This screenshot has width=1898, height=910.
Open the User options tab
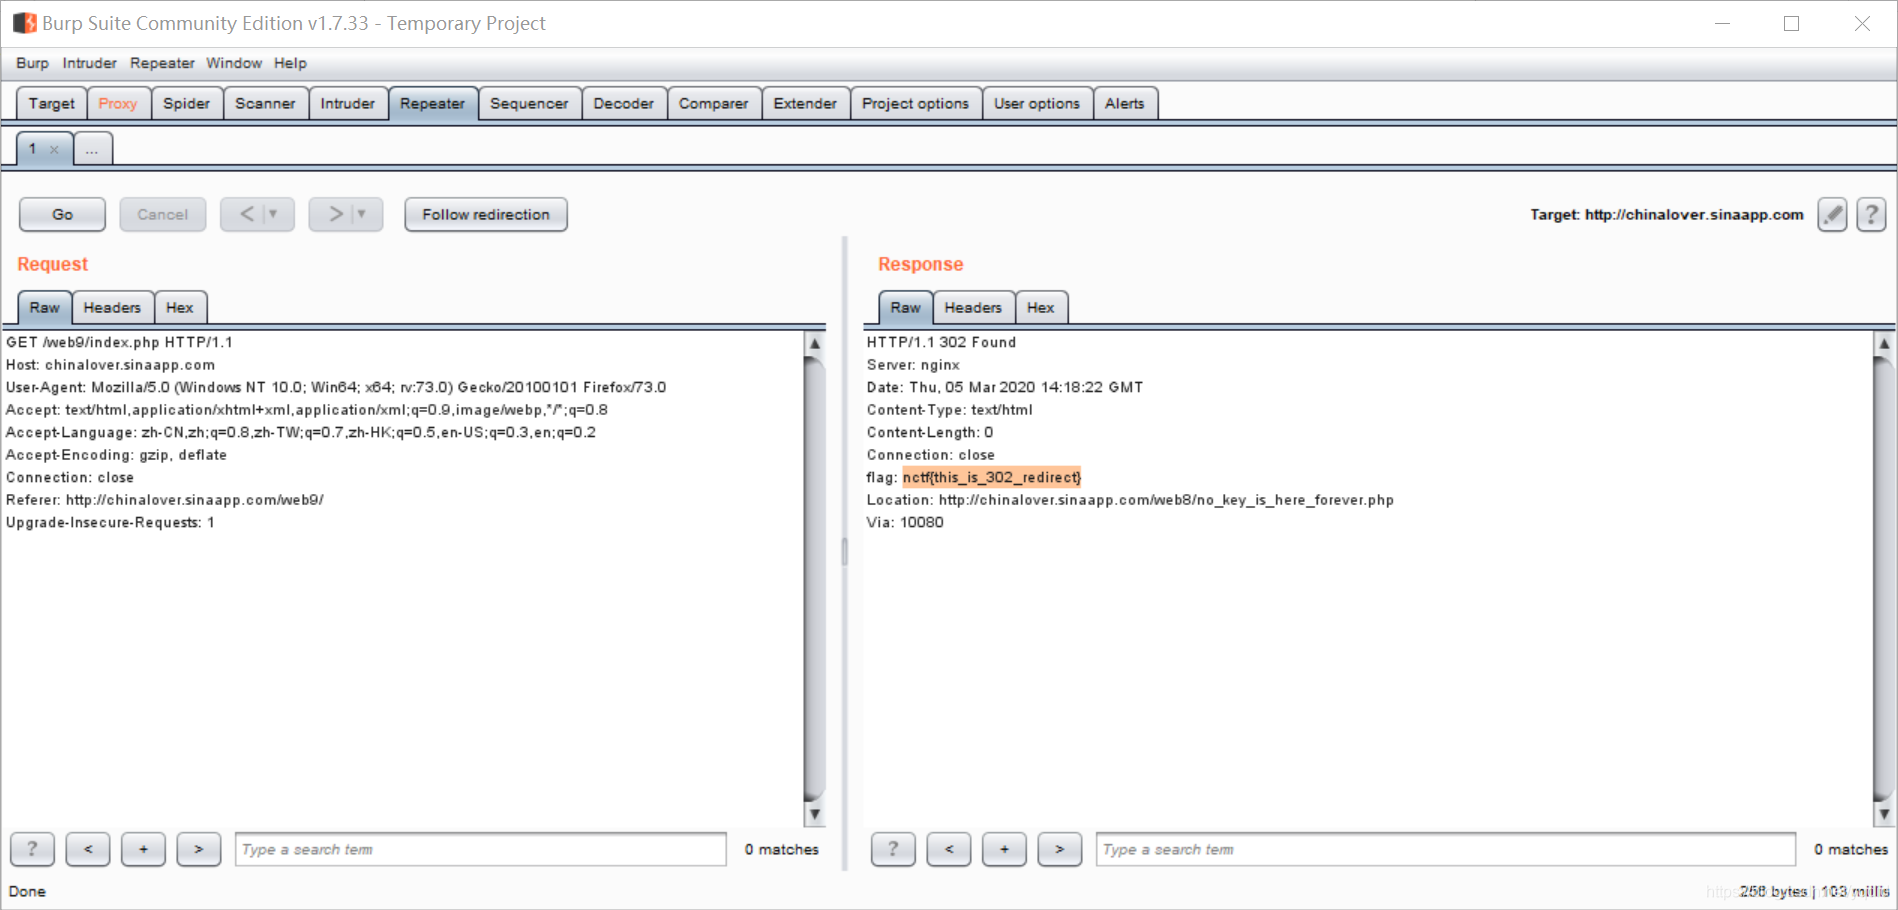coord(1037,103)
